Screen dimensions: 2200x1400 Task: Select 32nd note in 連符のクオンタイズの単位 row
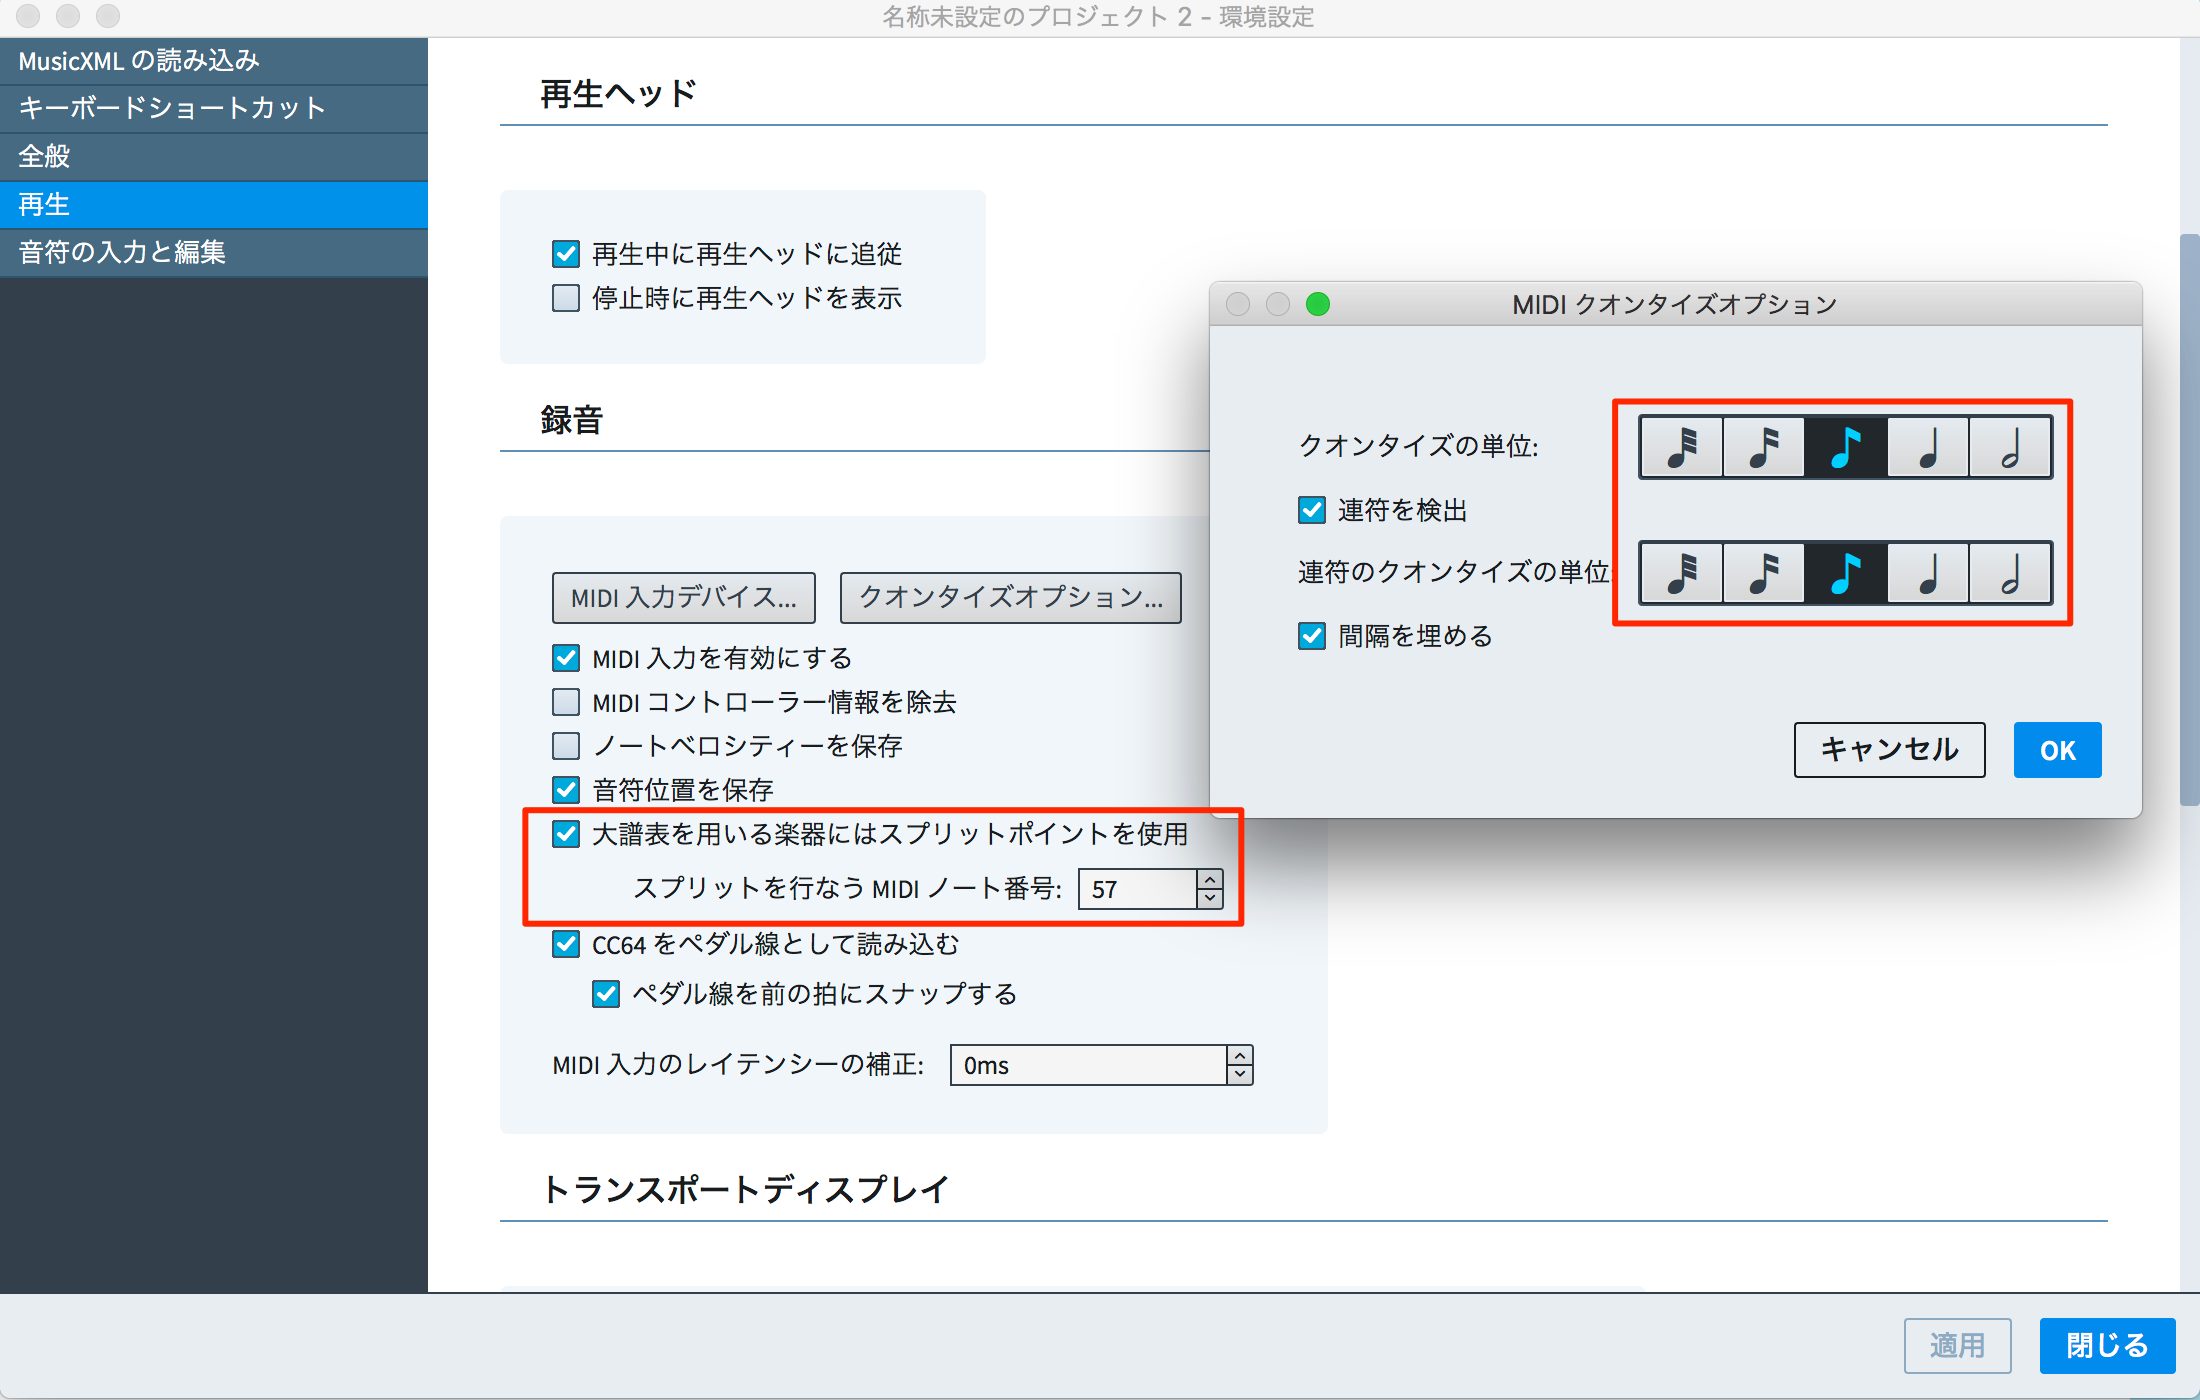(1682, 573)
